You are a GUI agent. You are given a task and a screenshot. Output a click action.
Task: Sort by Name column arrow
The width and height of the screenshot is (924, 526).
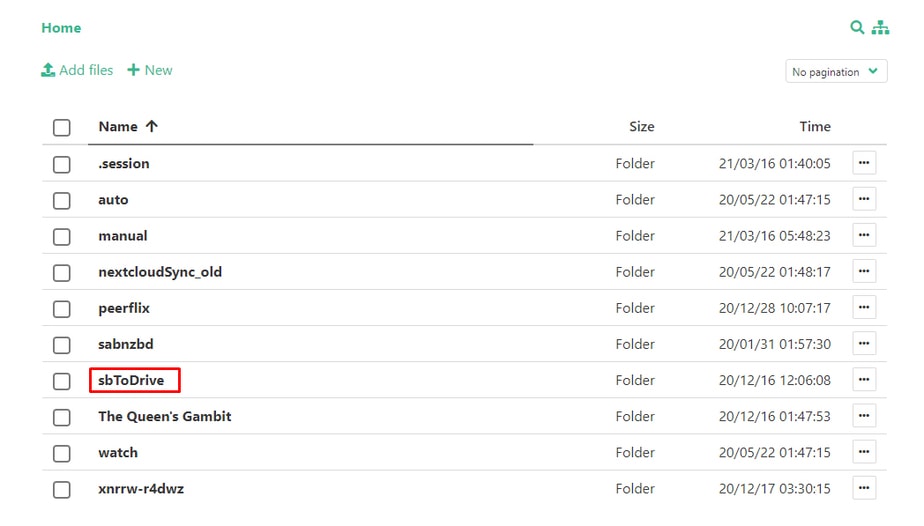point(152,127)
